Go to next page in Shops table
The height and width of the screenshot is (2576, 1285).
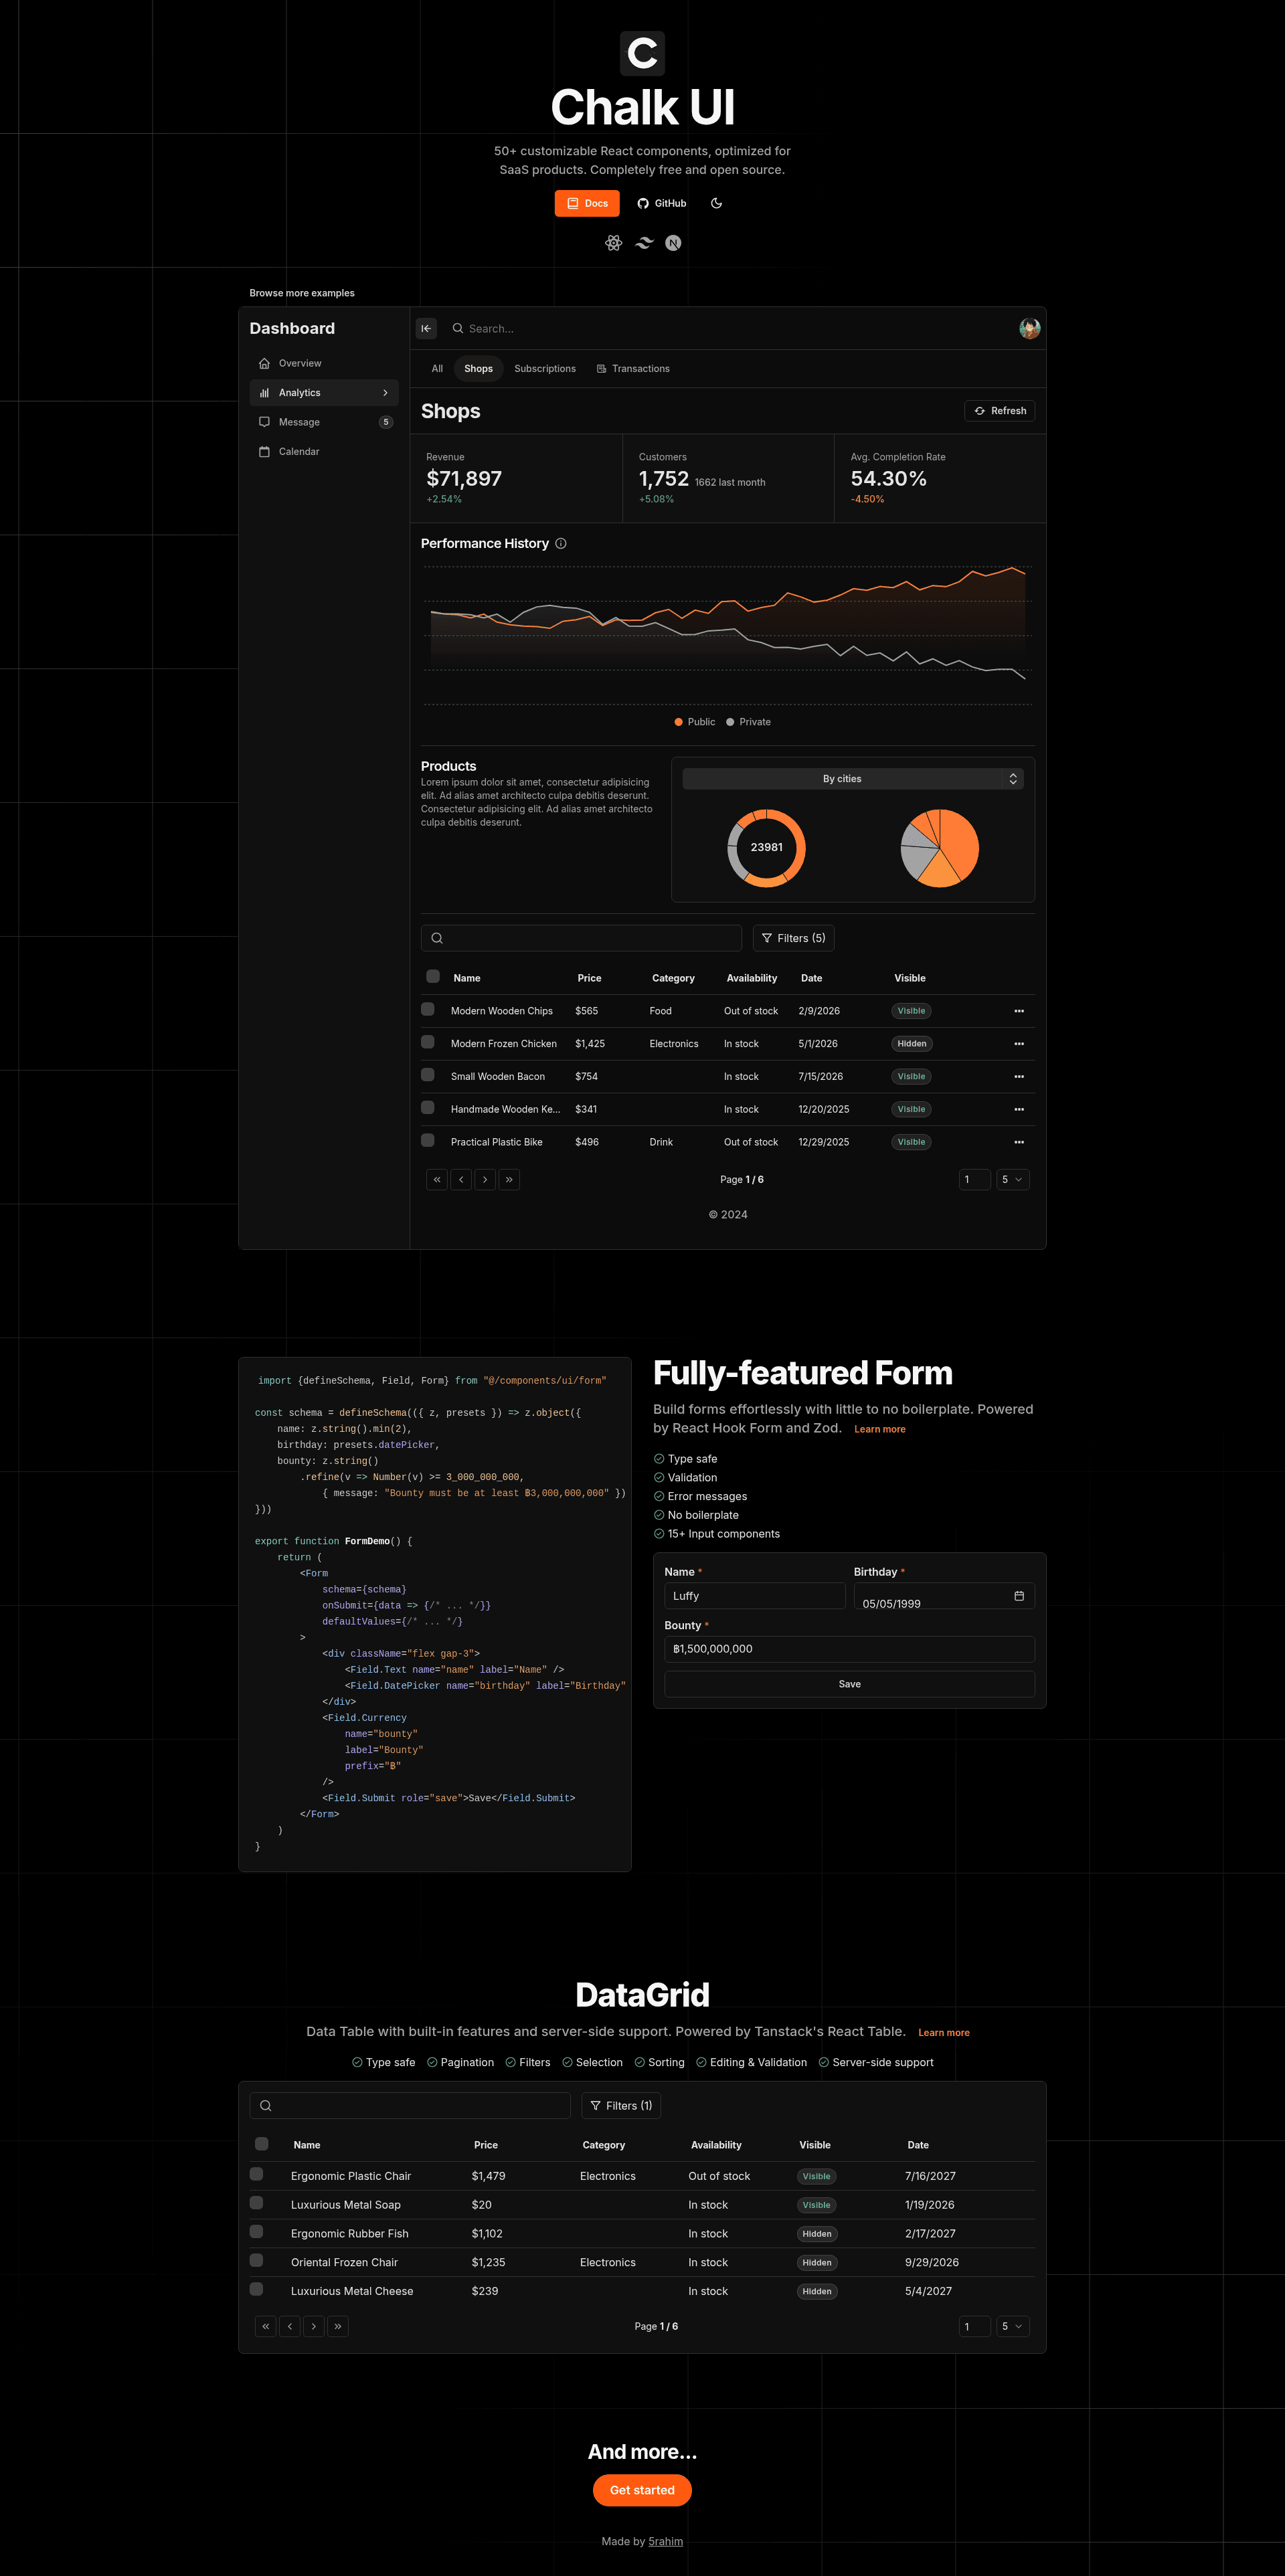[x=485, y=1180]
